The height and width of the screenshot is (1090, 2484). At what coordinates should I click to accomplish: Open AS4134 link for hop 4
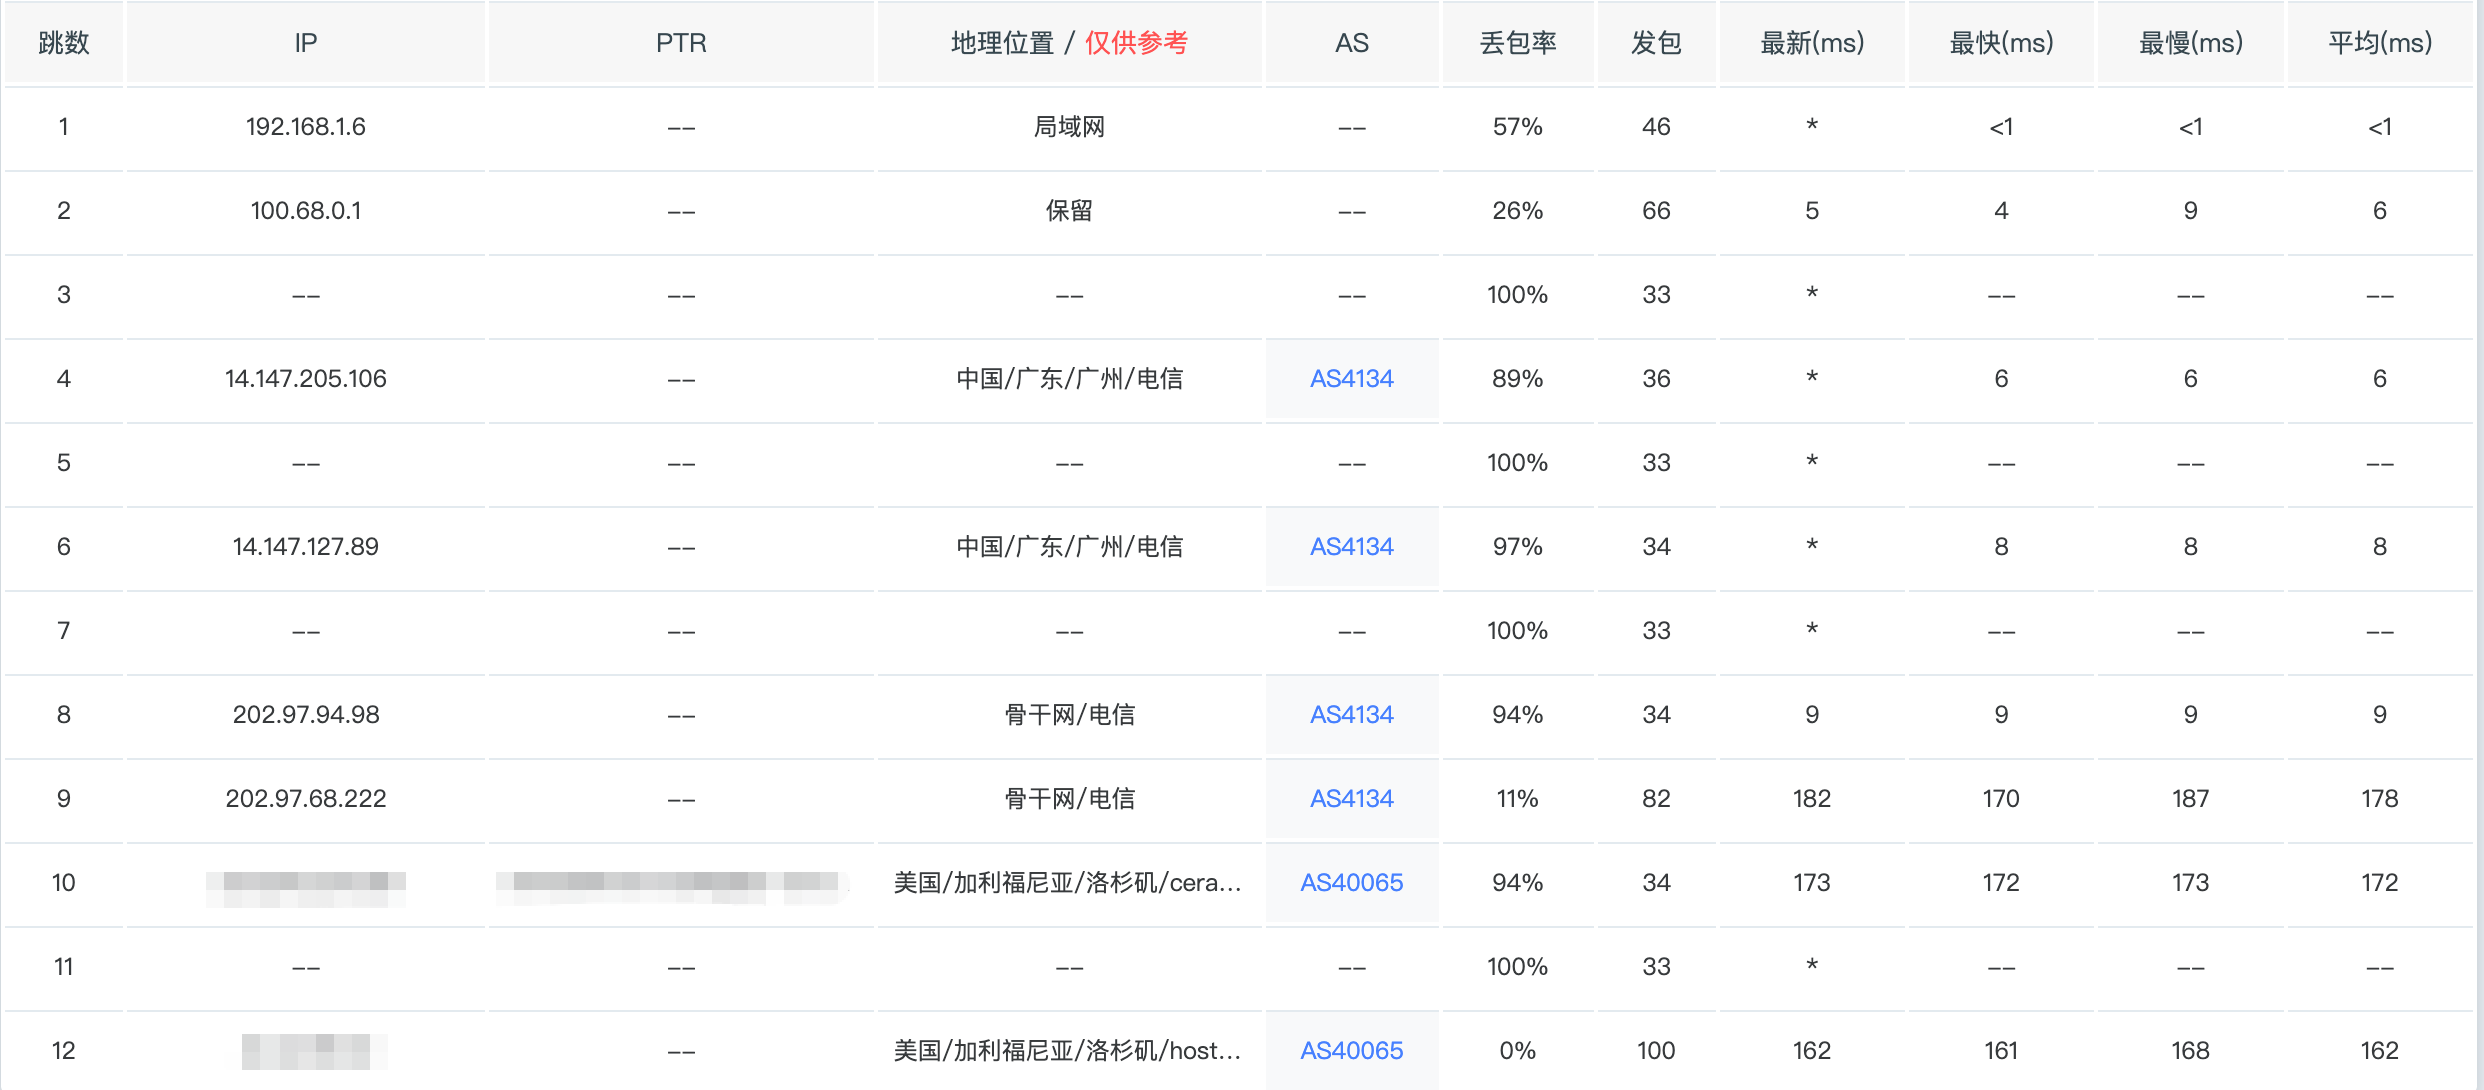[1351, 379]
